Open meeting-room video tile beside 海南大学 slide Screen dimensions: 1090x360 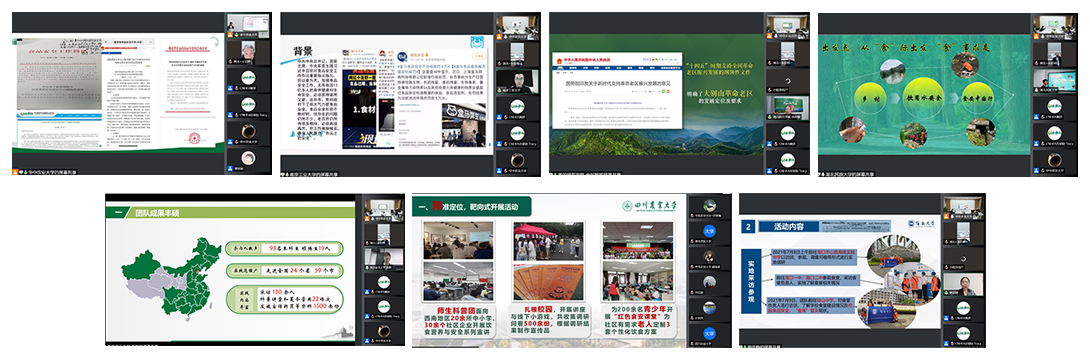click(x=963, y=209)
